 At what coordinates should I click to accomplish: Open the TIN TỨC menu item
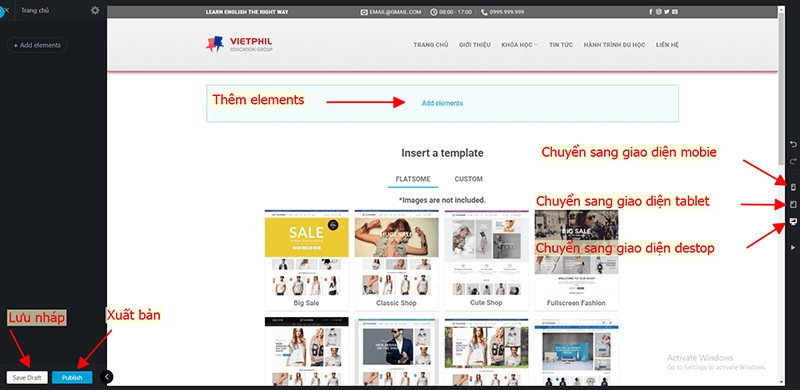tap(561, 45)
